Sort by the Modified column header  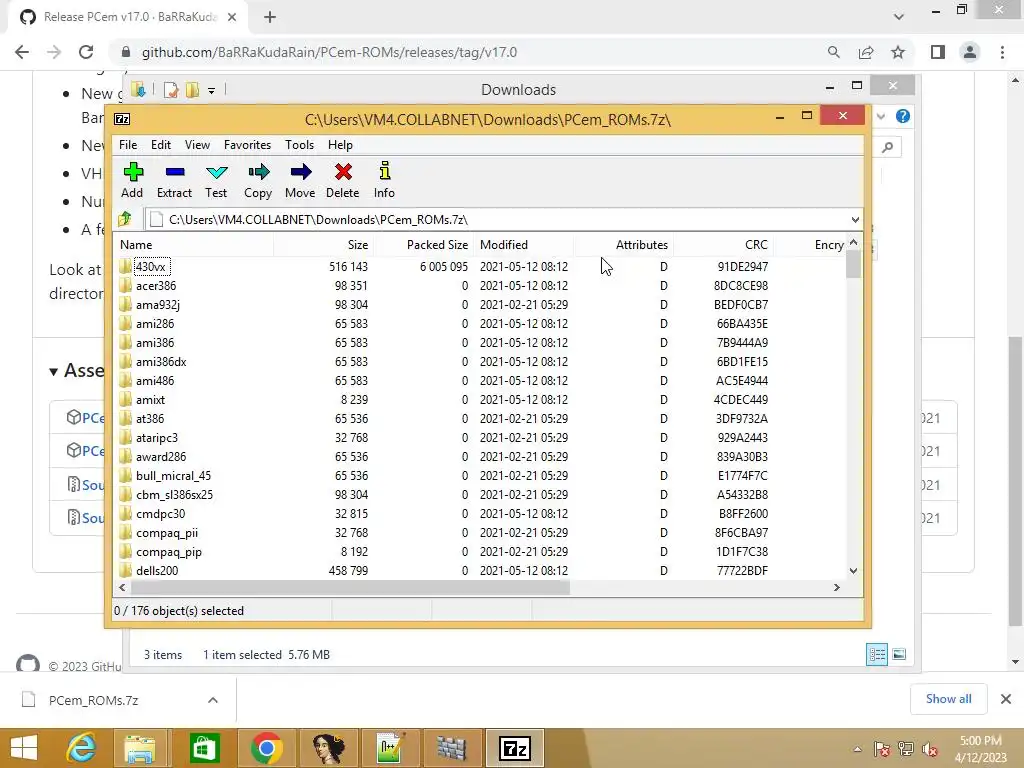pos(524,245)
